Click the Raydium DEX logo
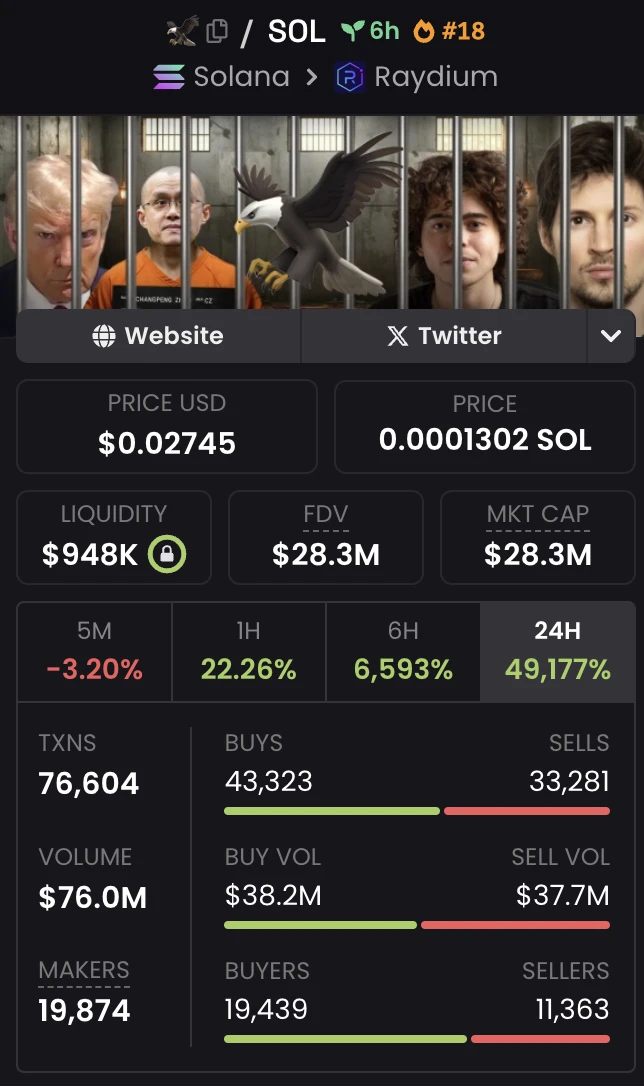 350,77
